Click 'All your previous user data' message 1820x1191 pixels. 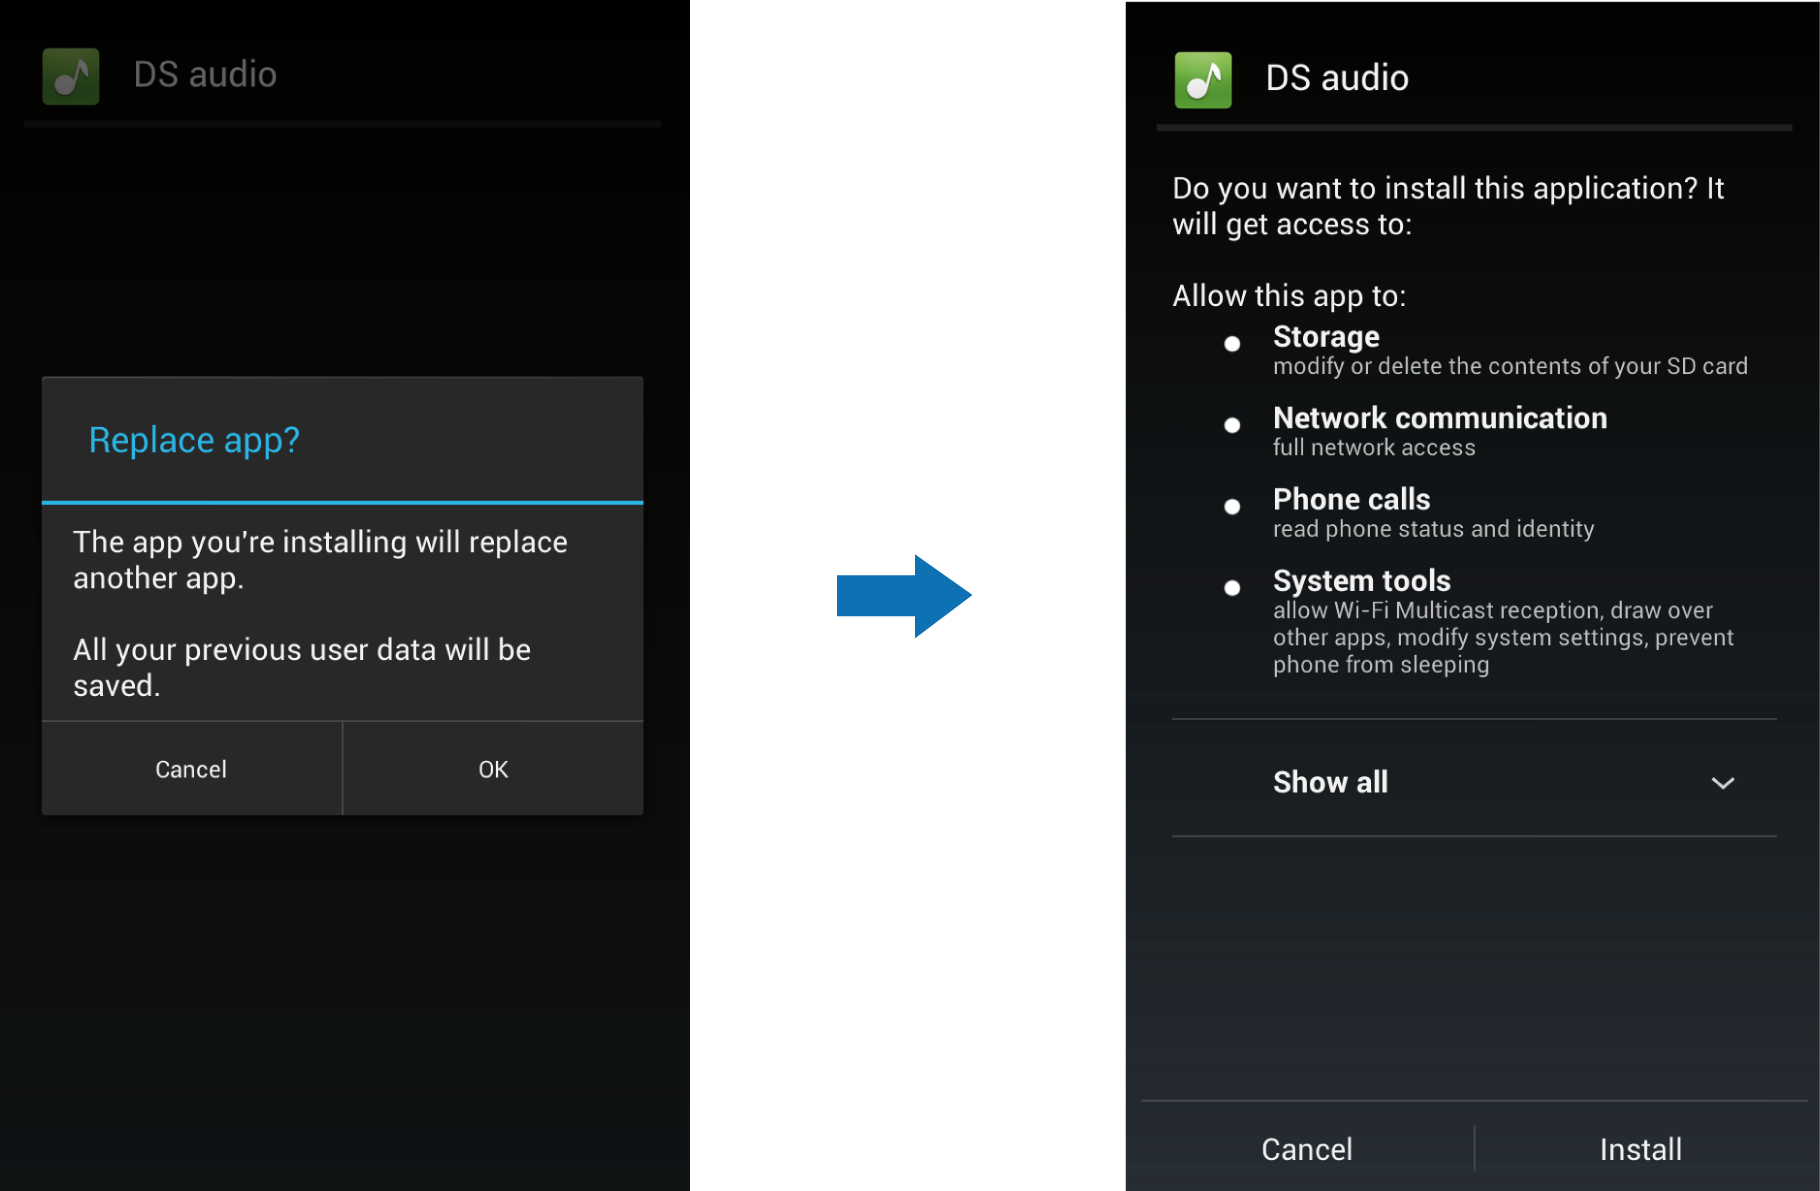pos(302,667)
